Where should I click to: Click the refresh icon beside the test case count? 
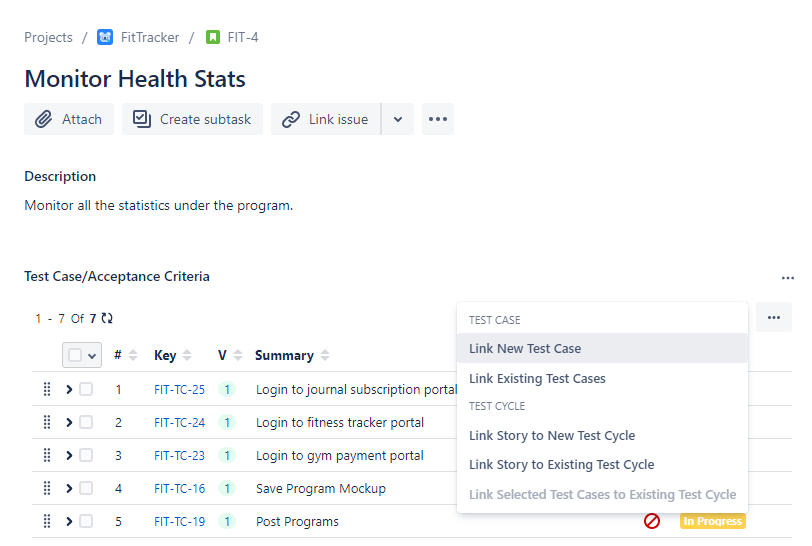(x=107, y=319)
